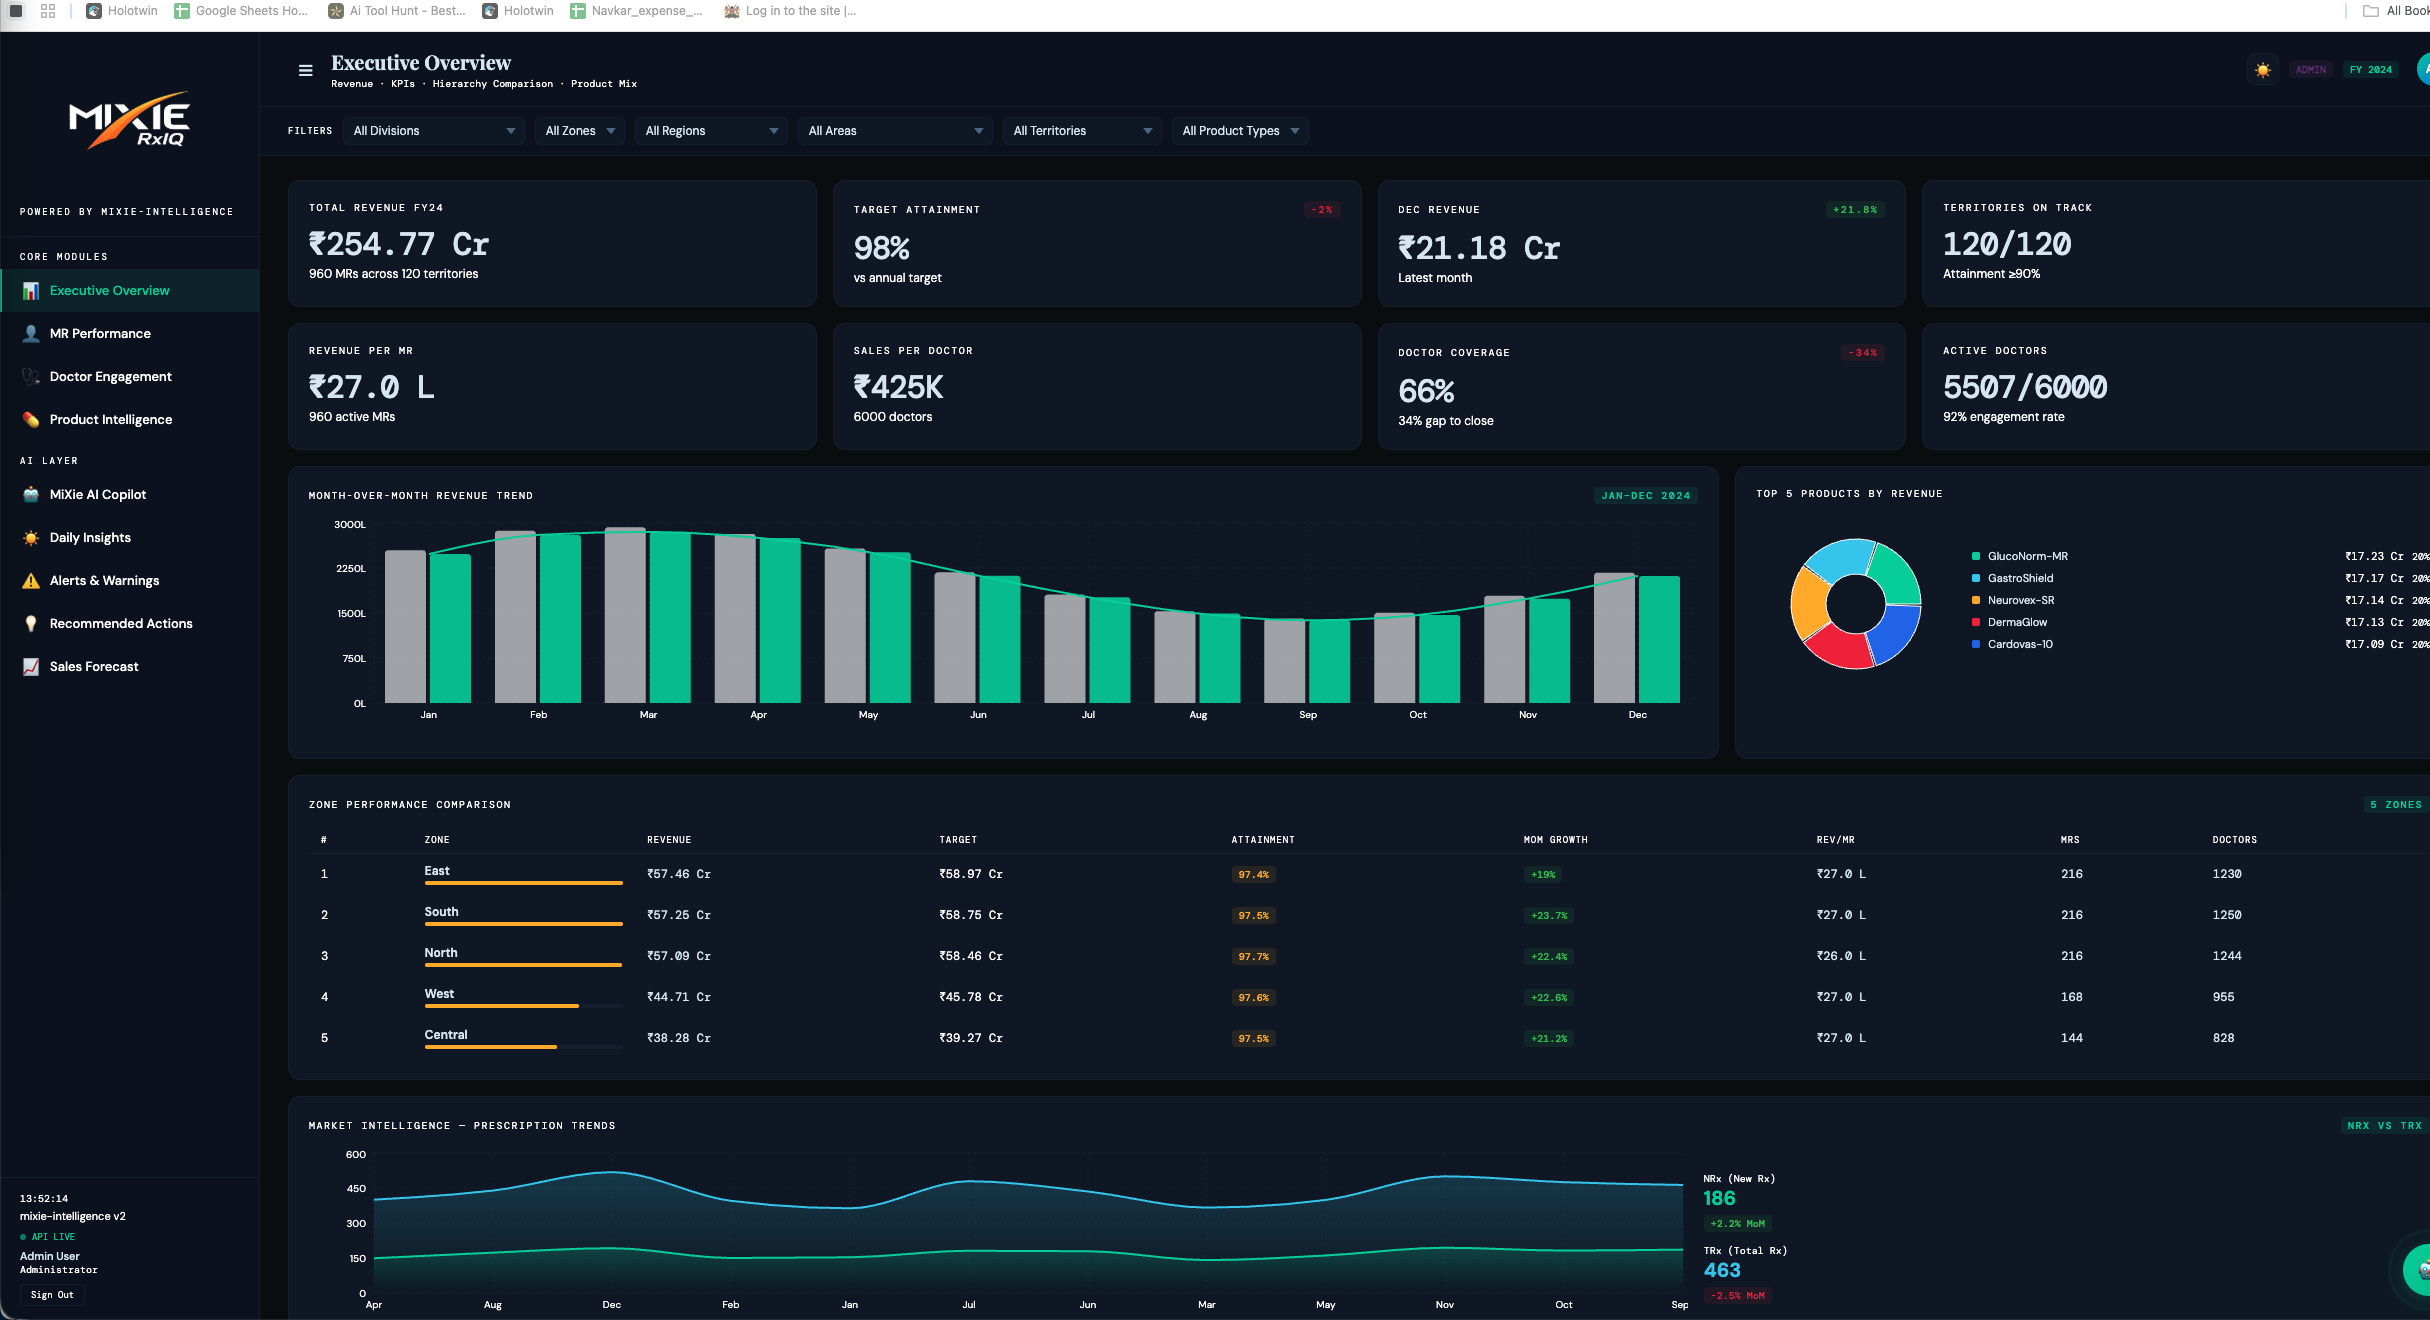Click the Sign Out button

[x=52, y=1295]
